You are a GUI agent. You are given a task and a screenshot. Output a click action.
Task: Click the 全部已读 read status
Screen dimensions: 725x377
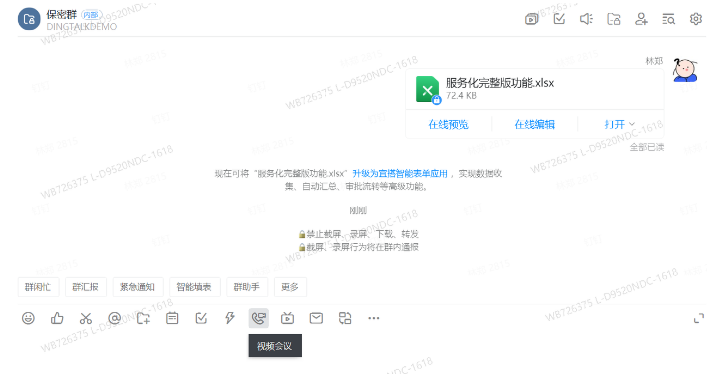tap(647, 147)
